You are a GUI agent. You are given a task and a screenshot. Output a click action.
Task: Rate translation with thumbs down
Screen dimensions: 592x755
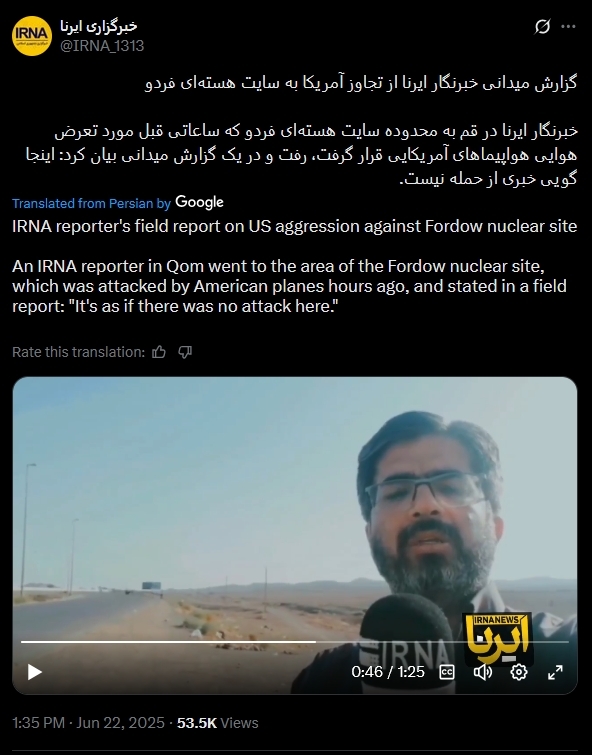click(x=185, y=352)
